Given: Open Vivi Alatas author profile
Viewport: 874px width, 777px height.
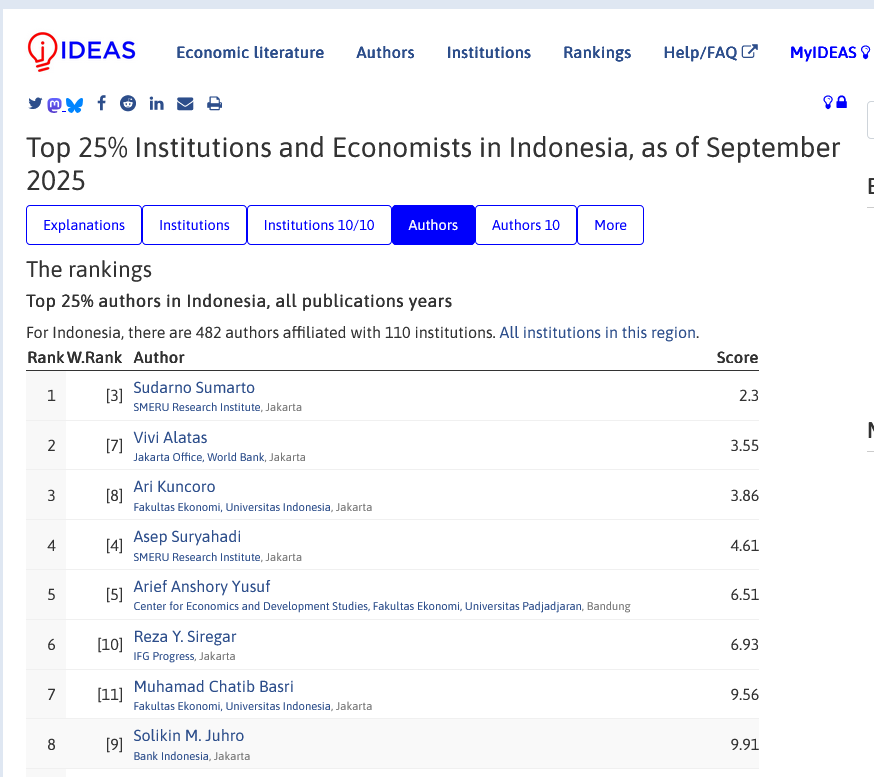Looking at the screenshot, I should [170, 438].
